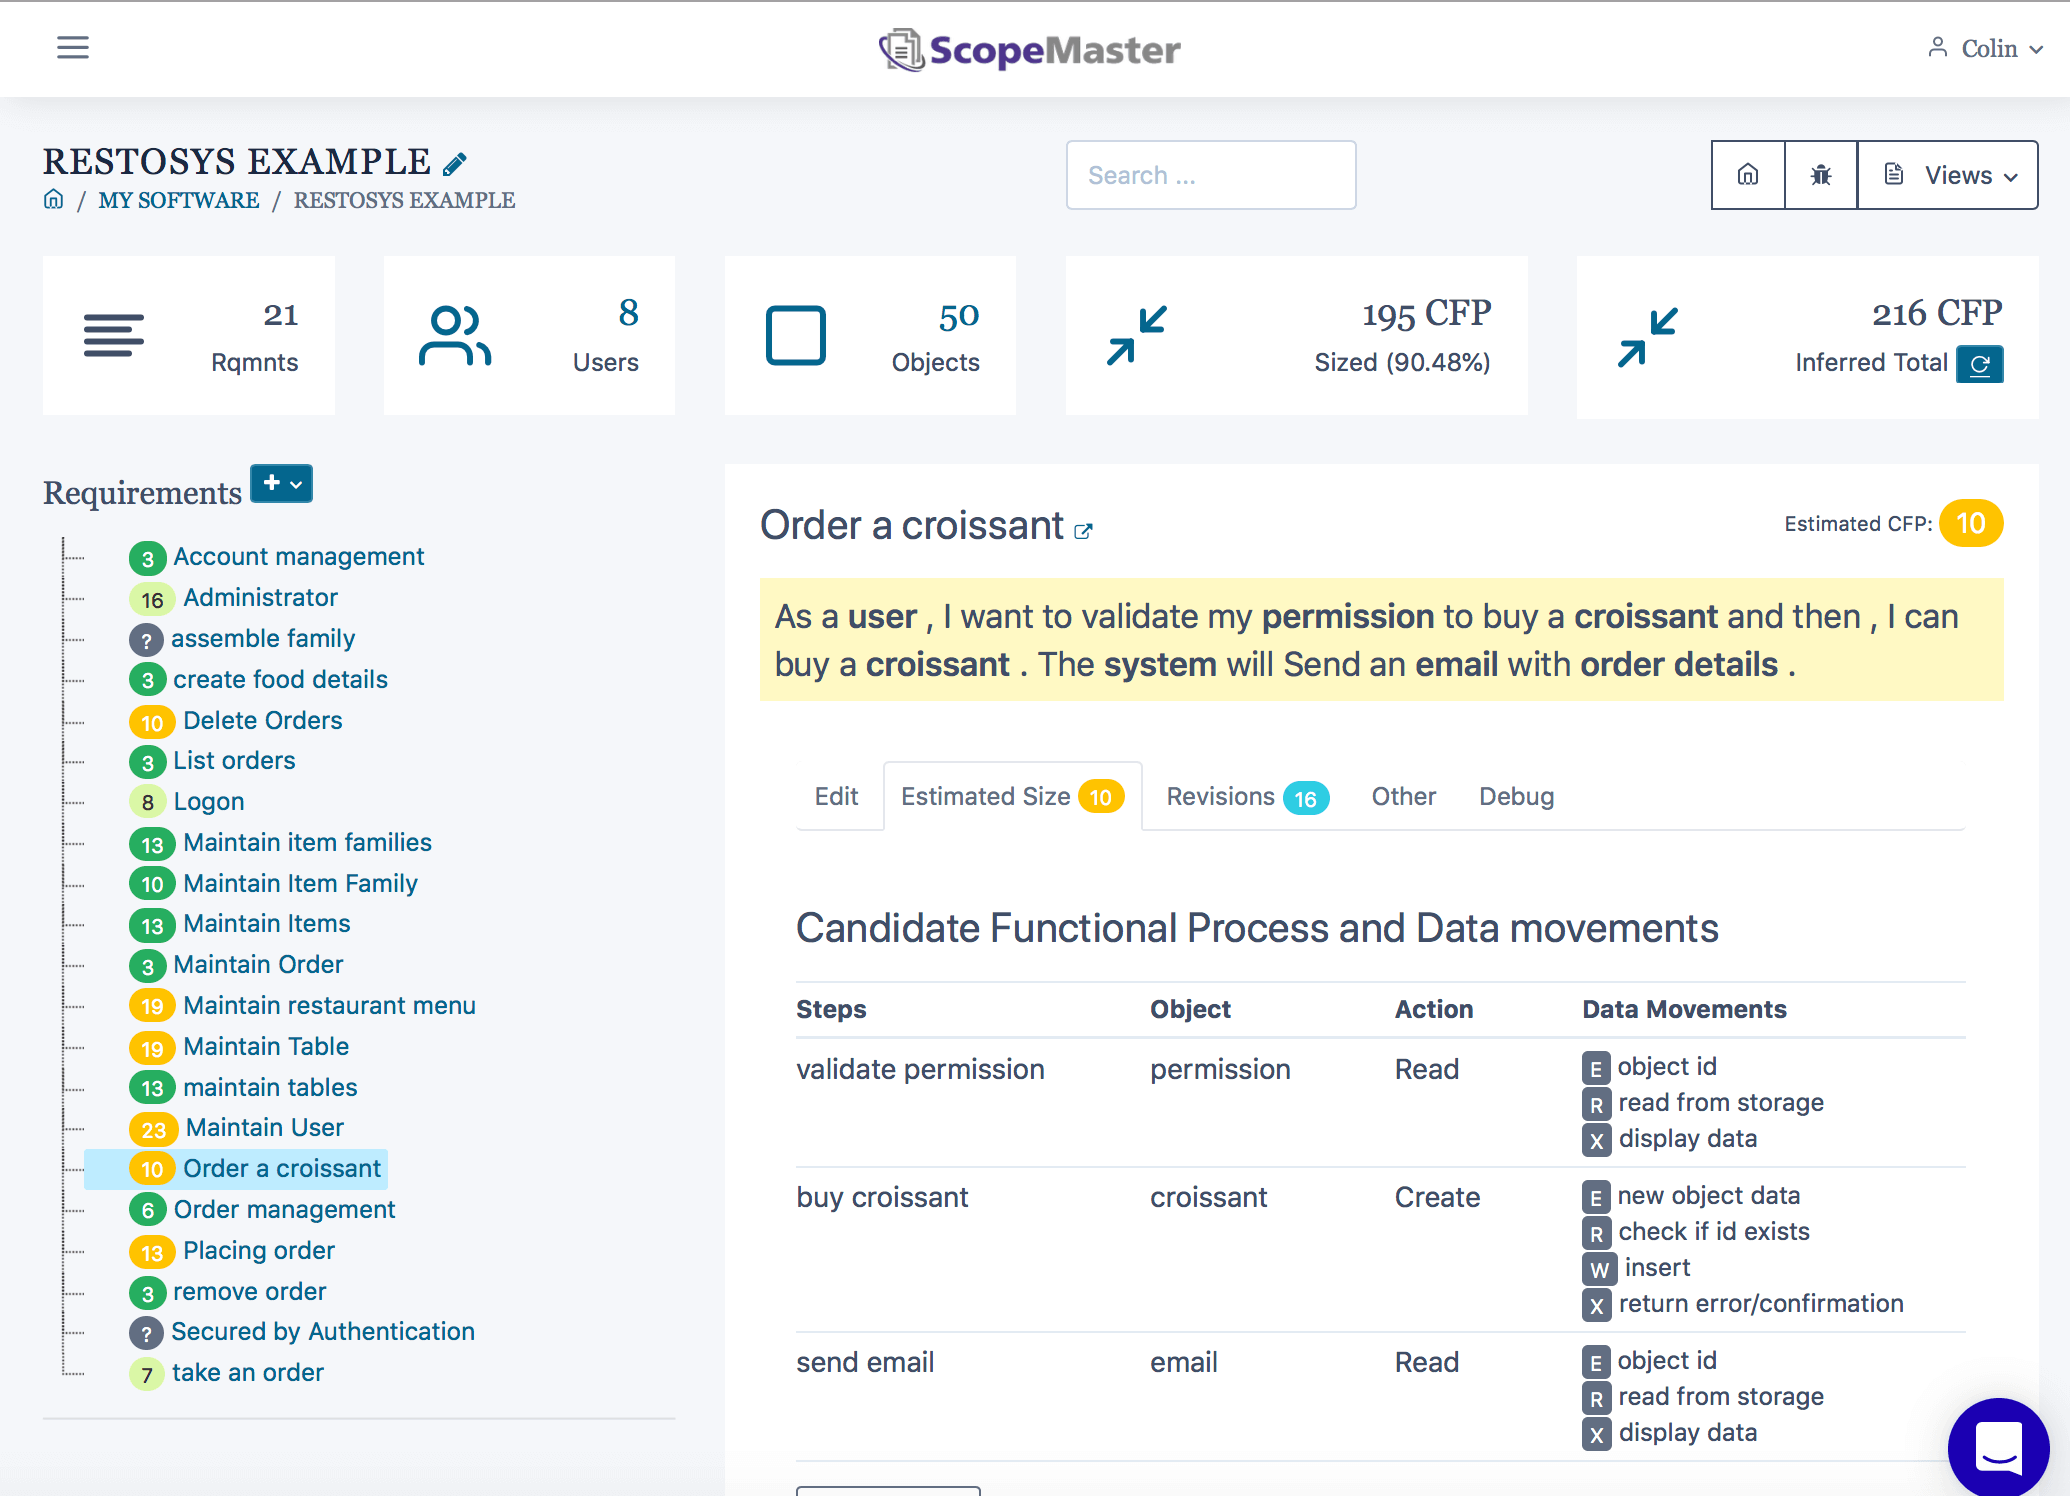
Task: Open Maintain restaurant menu requirement
Action: pyautogui.click(x=329, y=1005)
